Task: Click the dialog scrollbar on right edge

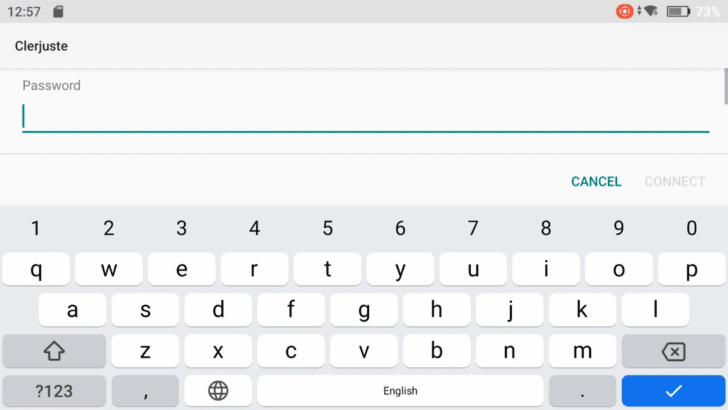Action: coord(726,87)
